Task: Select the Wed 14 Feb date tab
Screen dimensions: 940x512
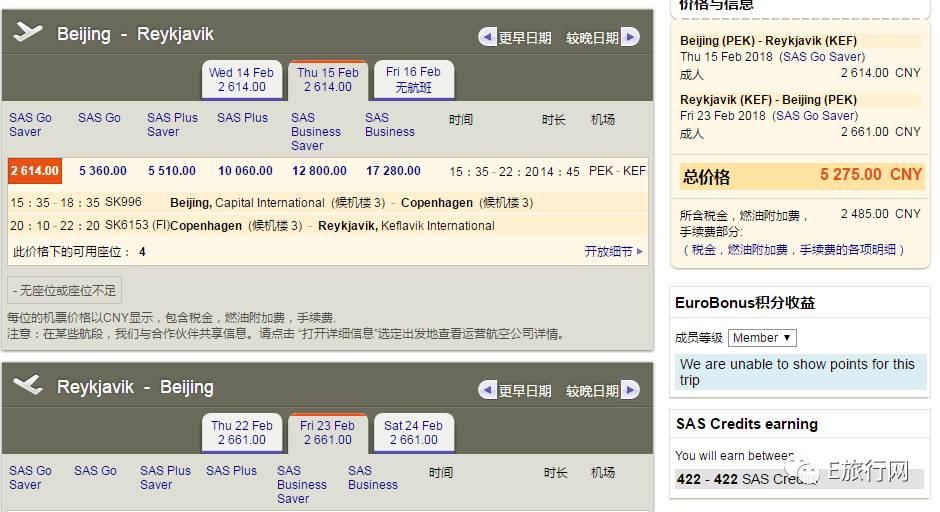Action: (x=242, y=80)
